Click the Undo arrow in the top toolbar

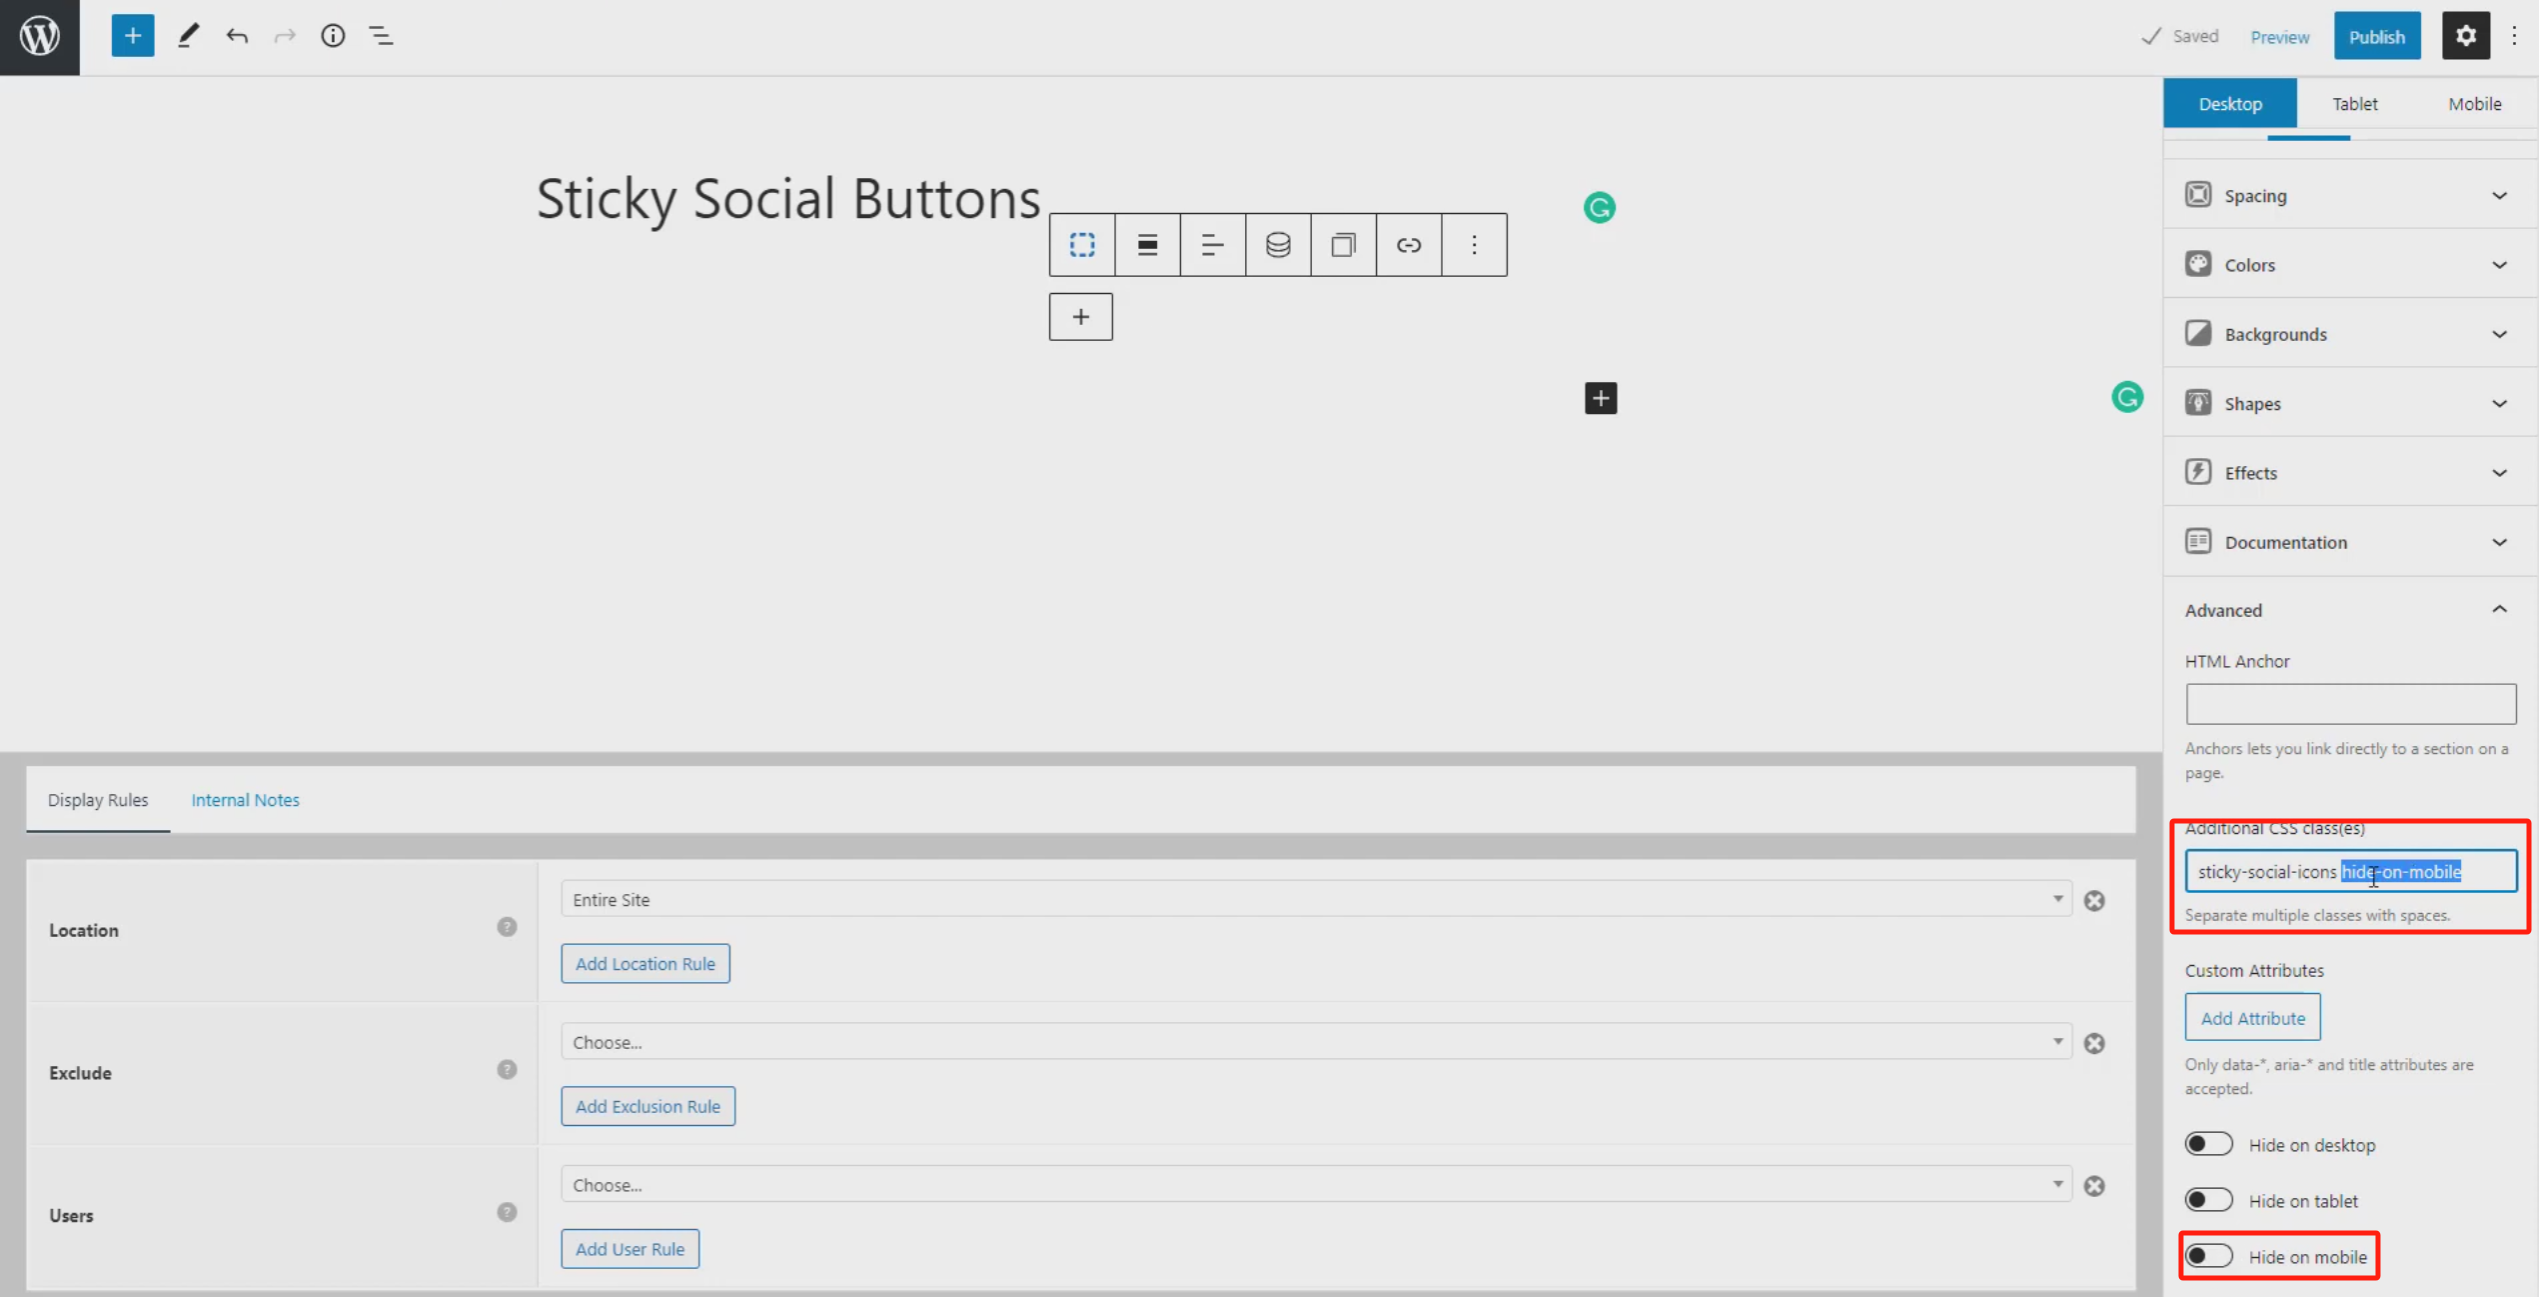(237, 35)
